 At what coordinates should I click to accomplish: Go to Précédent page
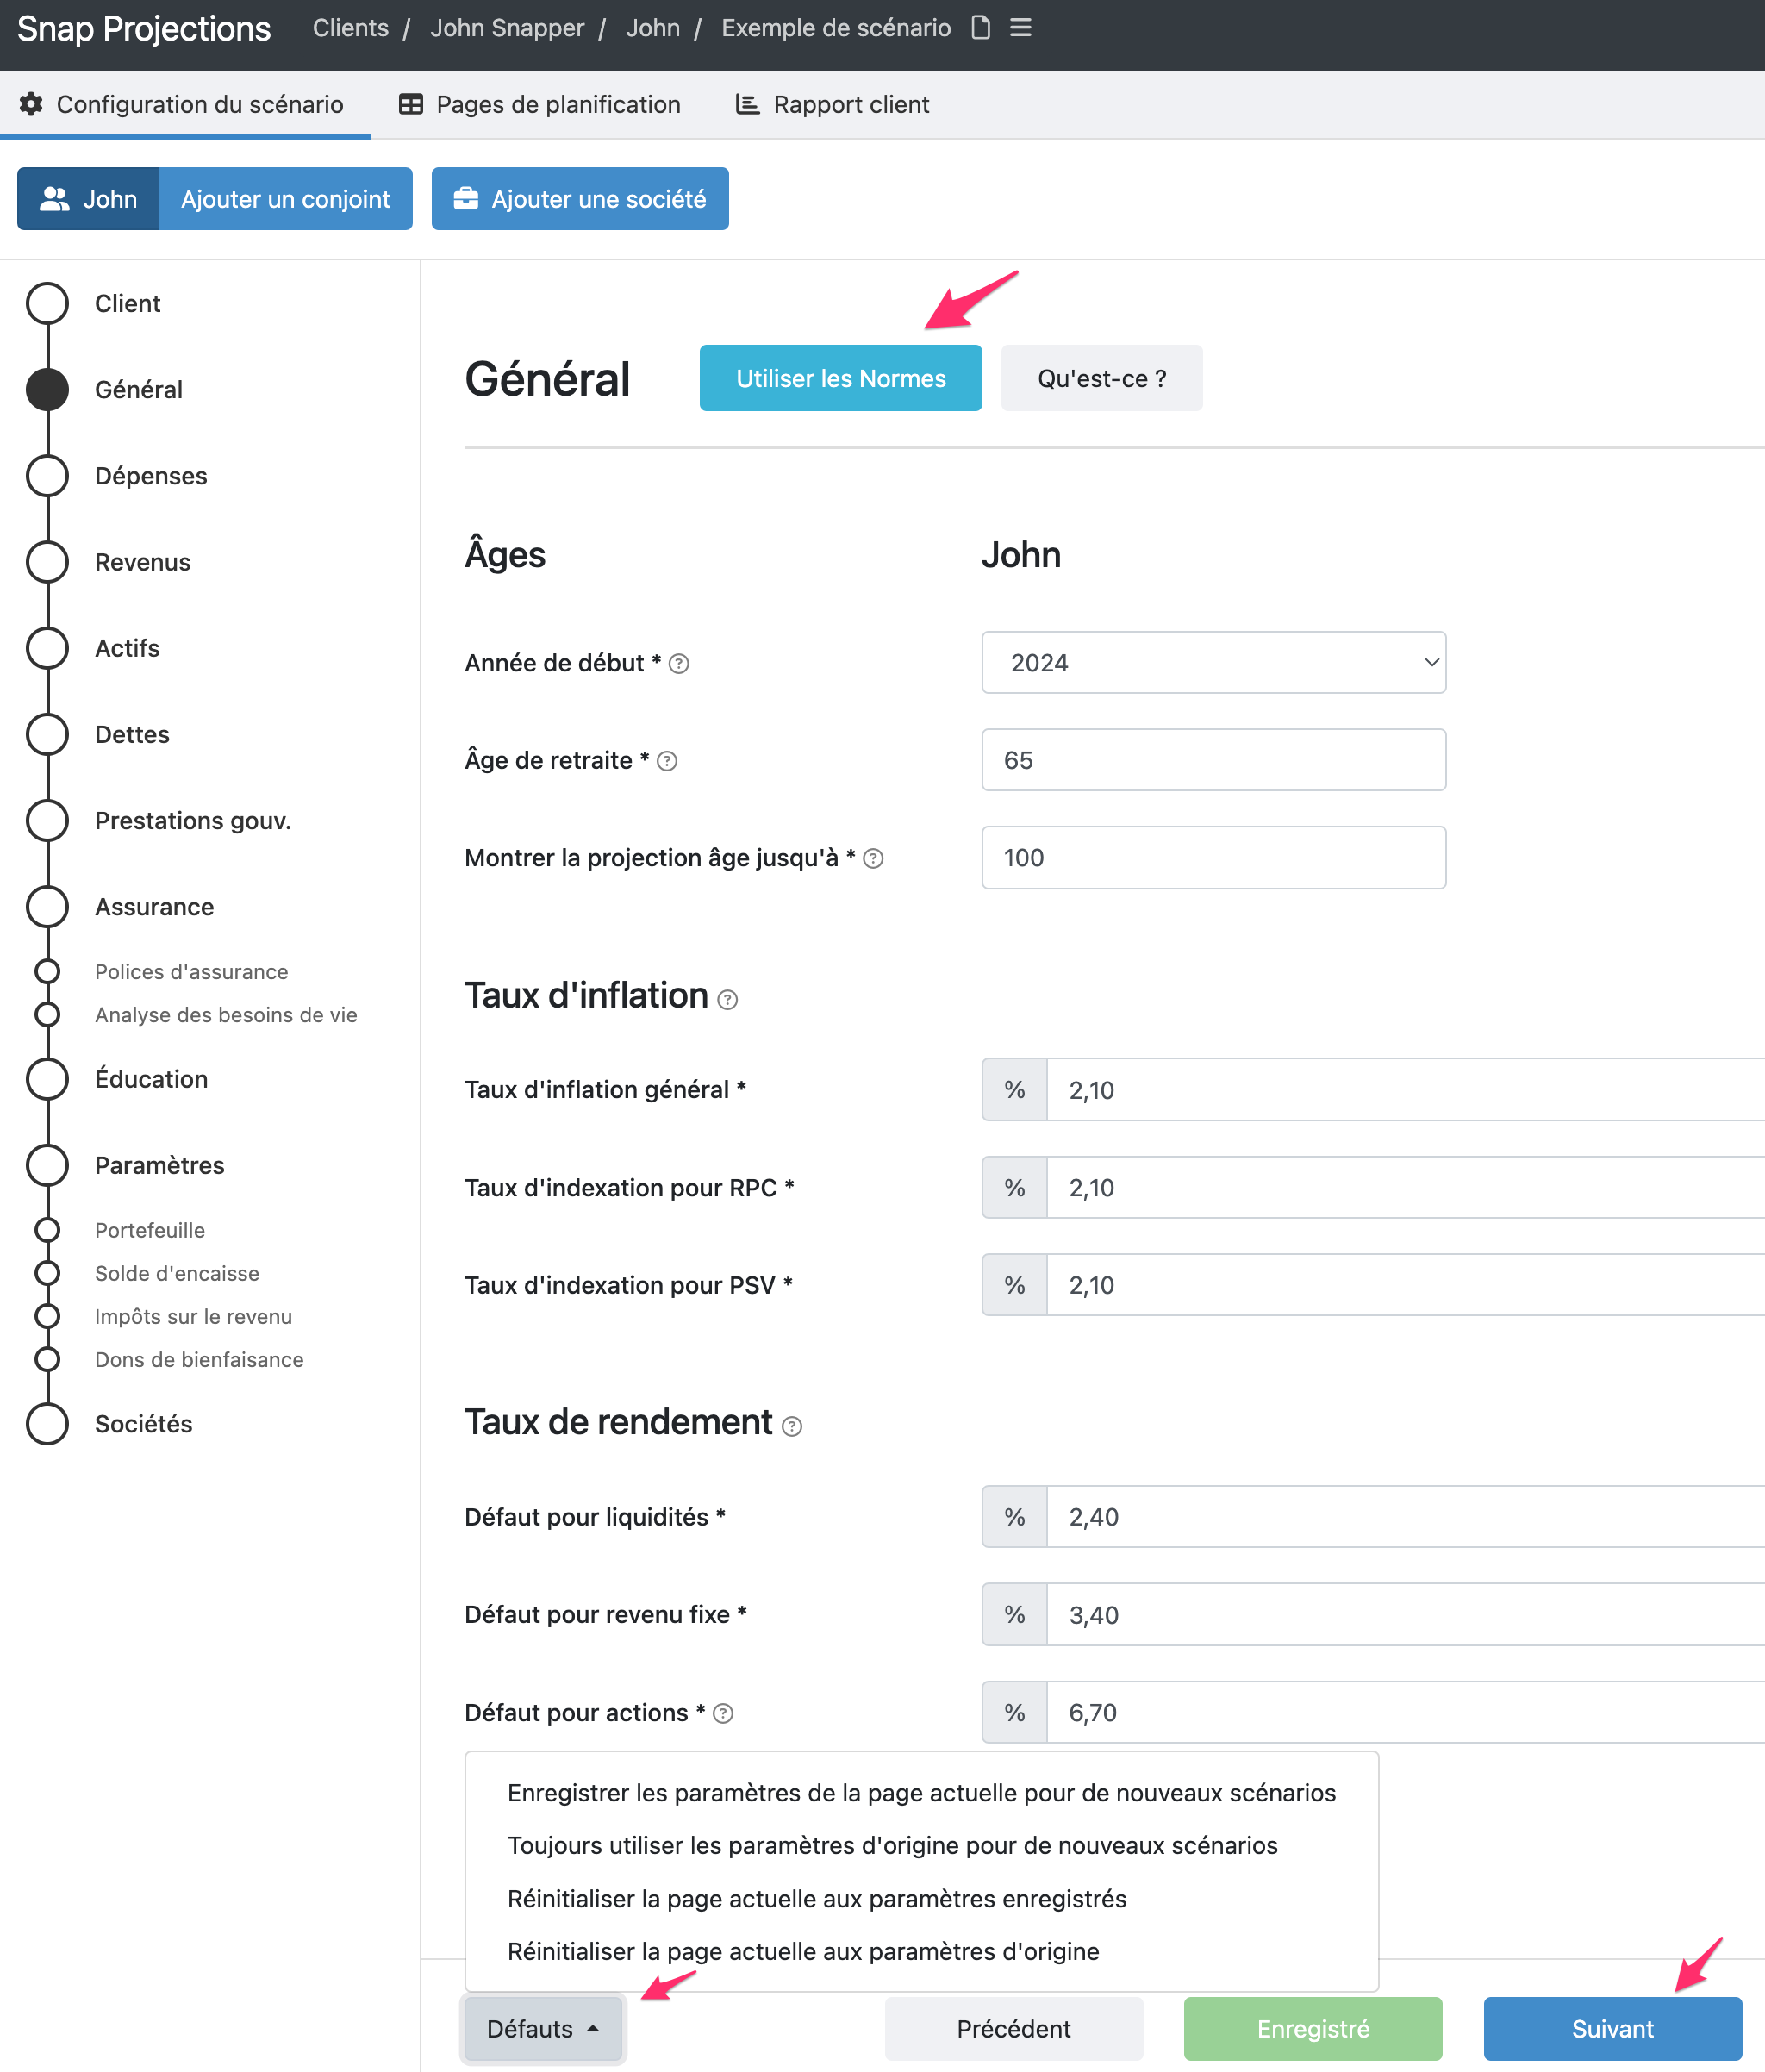click(1013, 2029)
